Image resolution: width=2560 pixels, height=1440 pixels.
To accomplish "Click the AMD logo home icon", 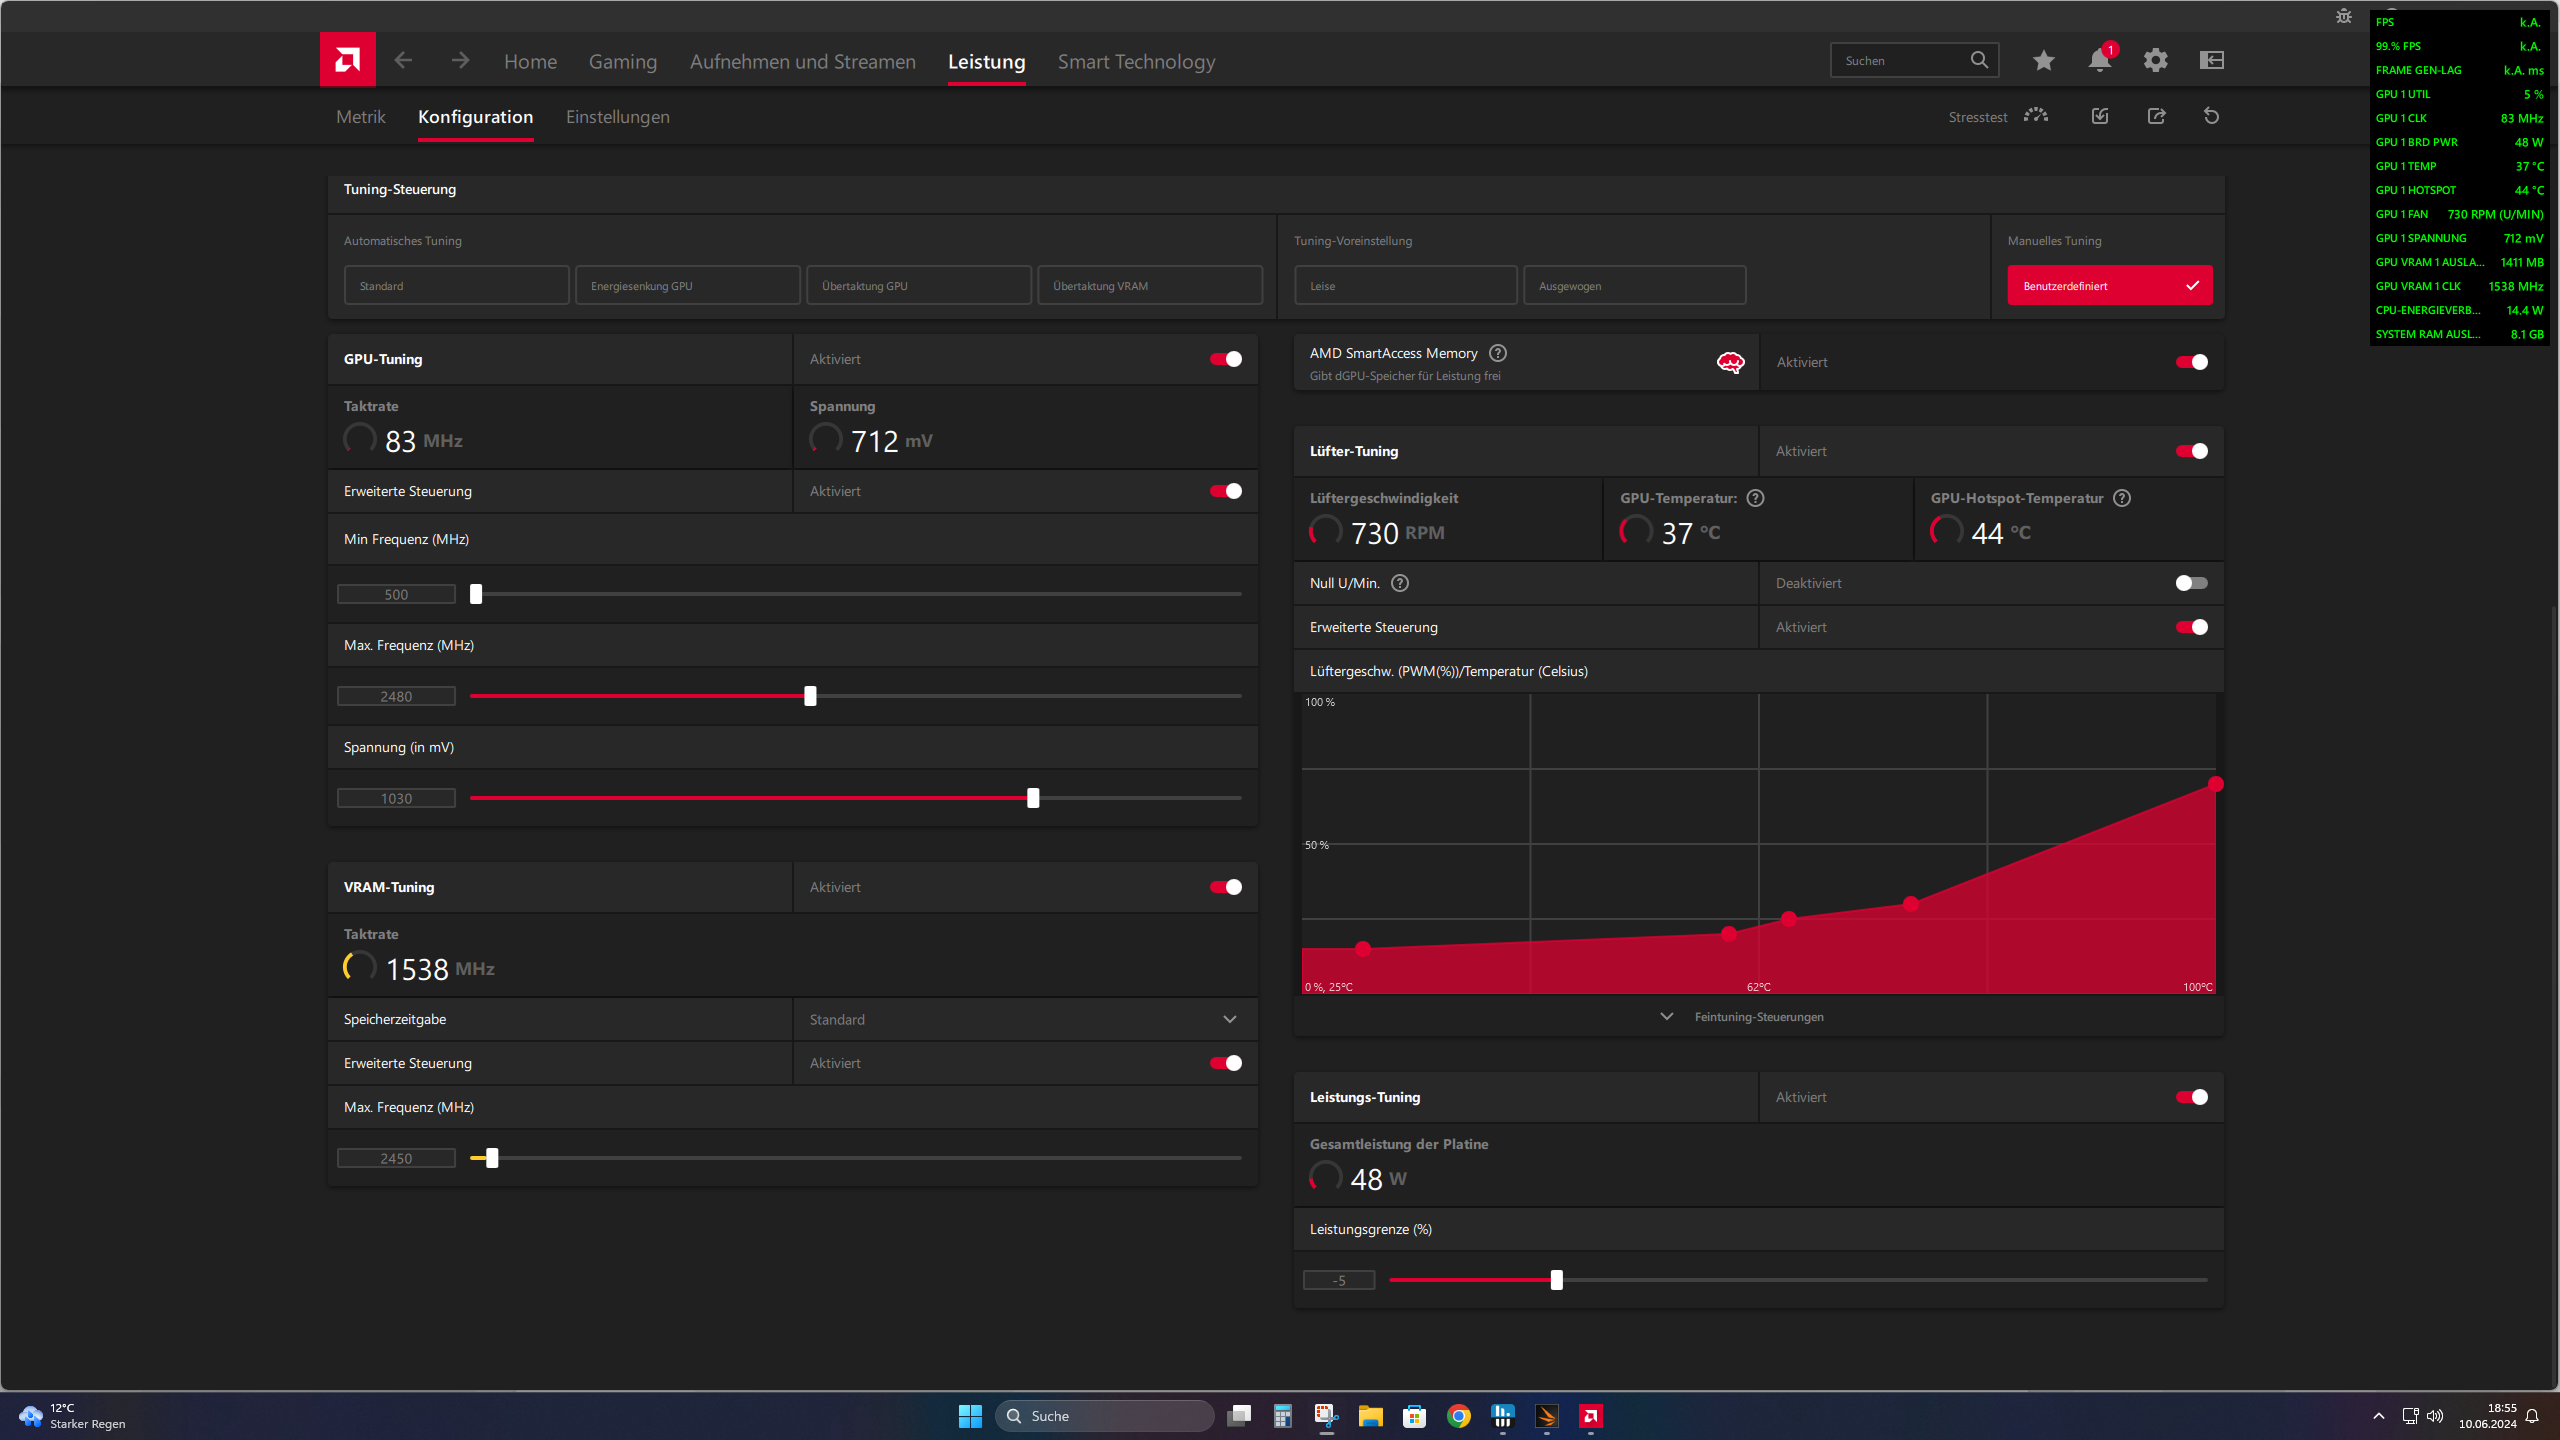I will [347, 60].
